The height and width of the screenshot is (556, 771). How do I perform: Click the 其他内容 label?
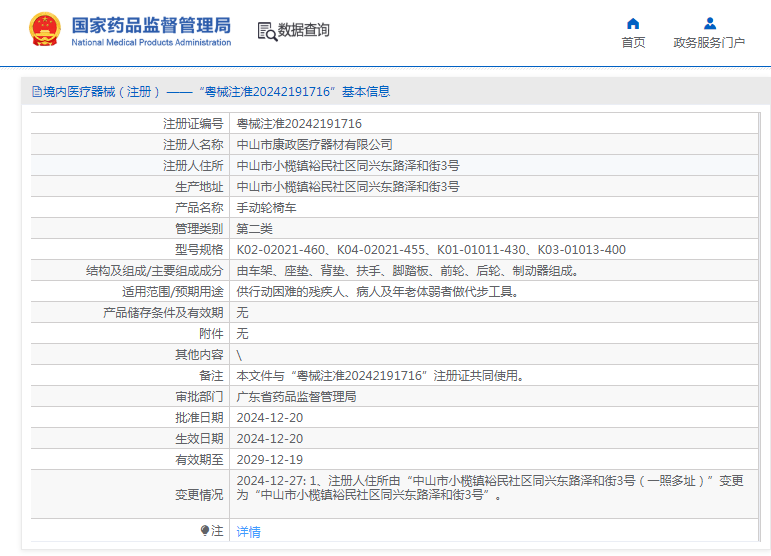tap(199, 355)
